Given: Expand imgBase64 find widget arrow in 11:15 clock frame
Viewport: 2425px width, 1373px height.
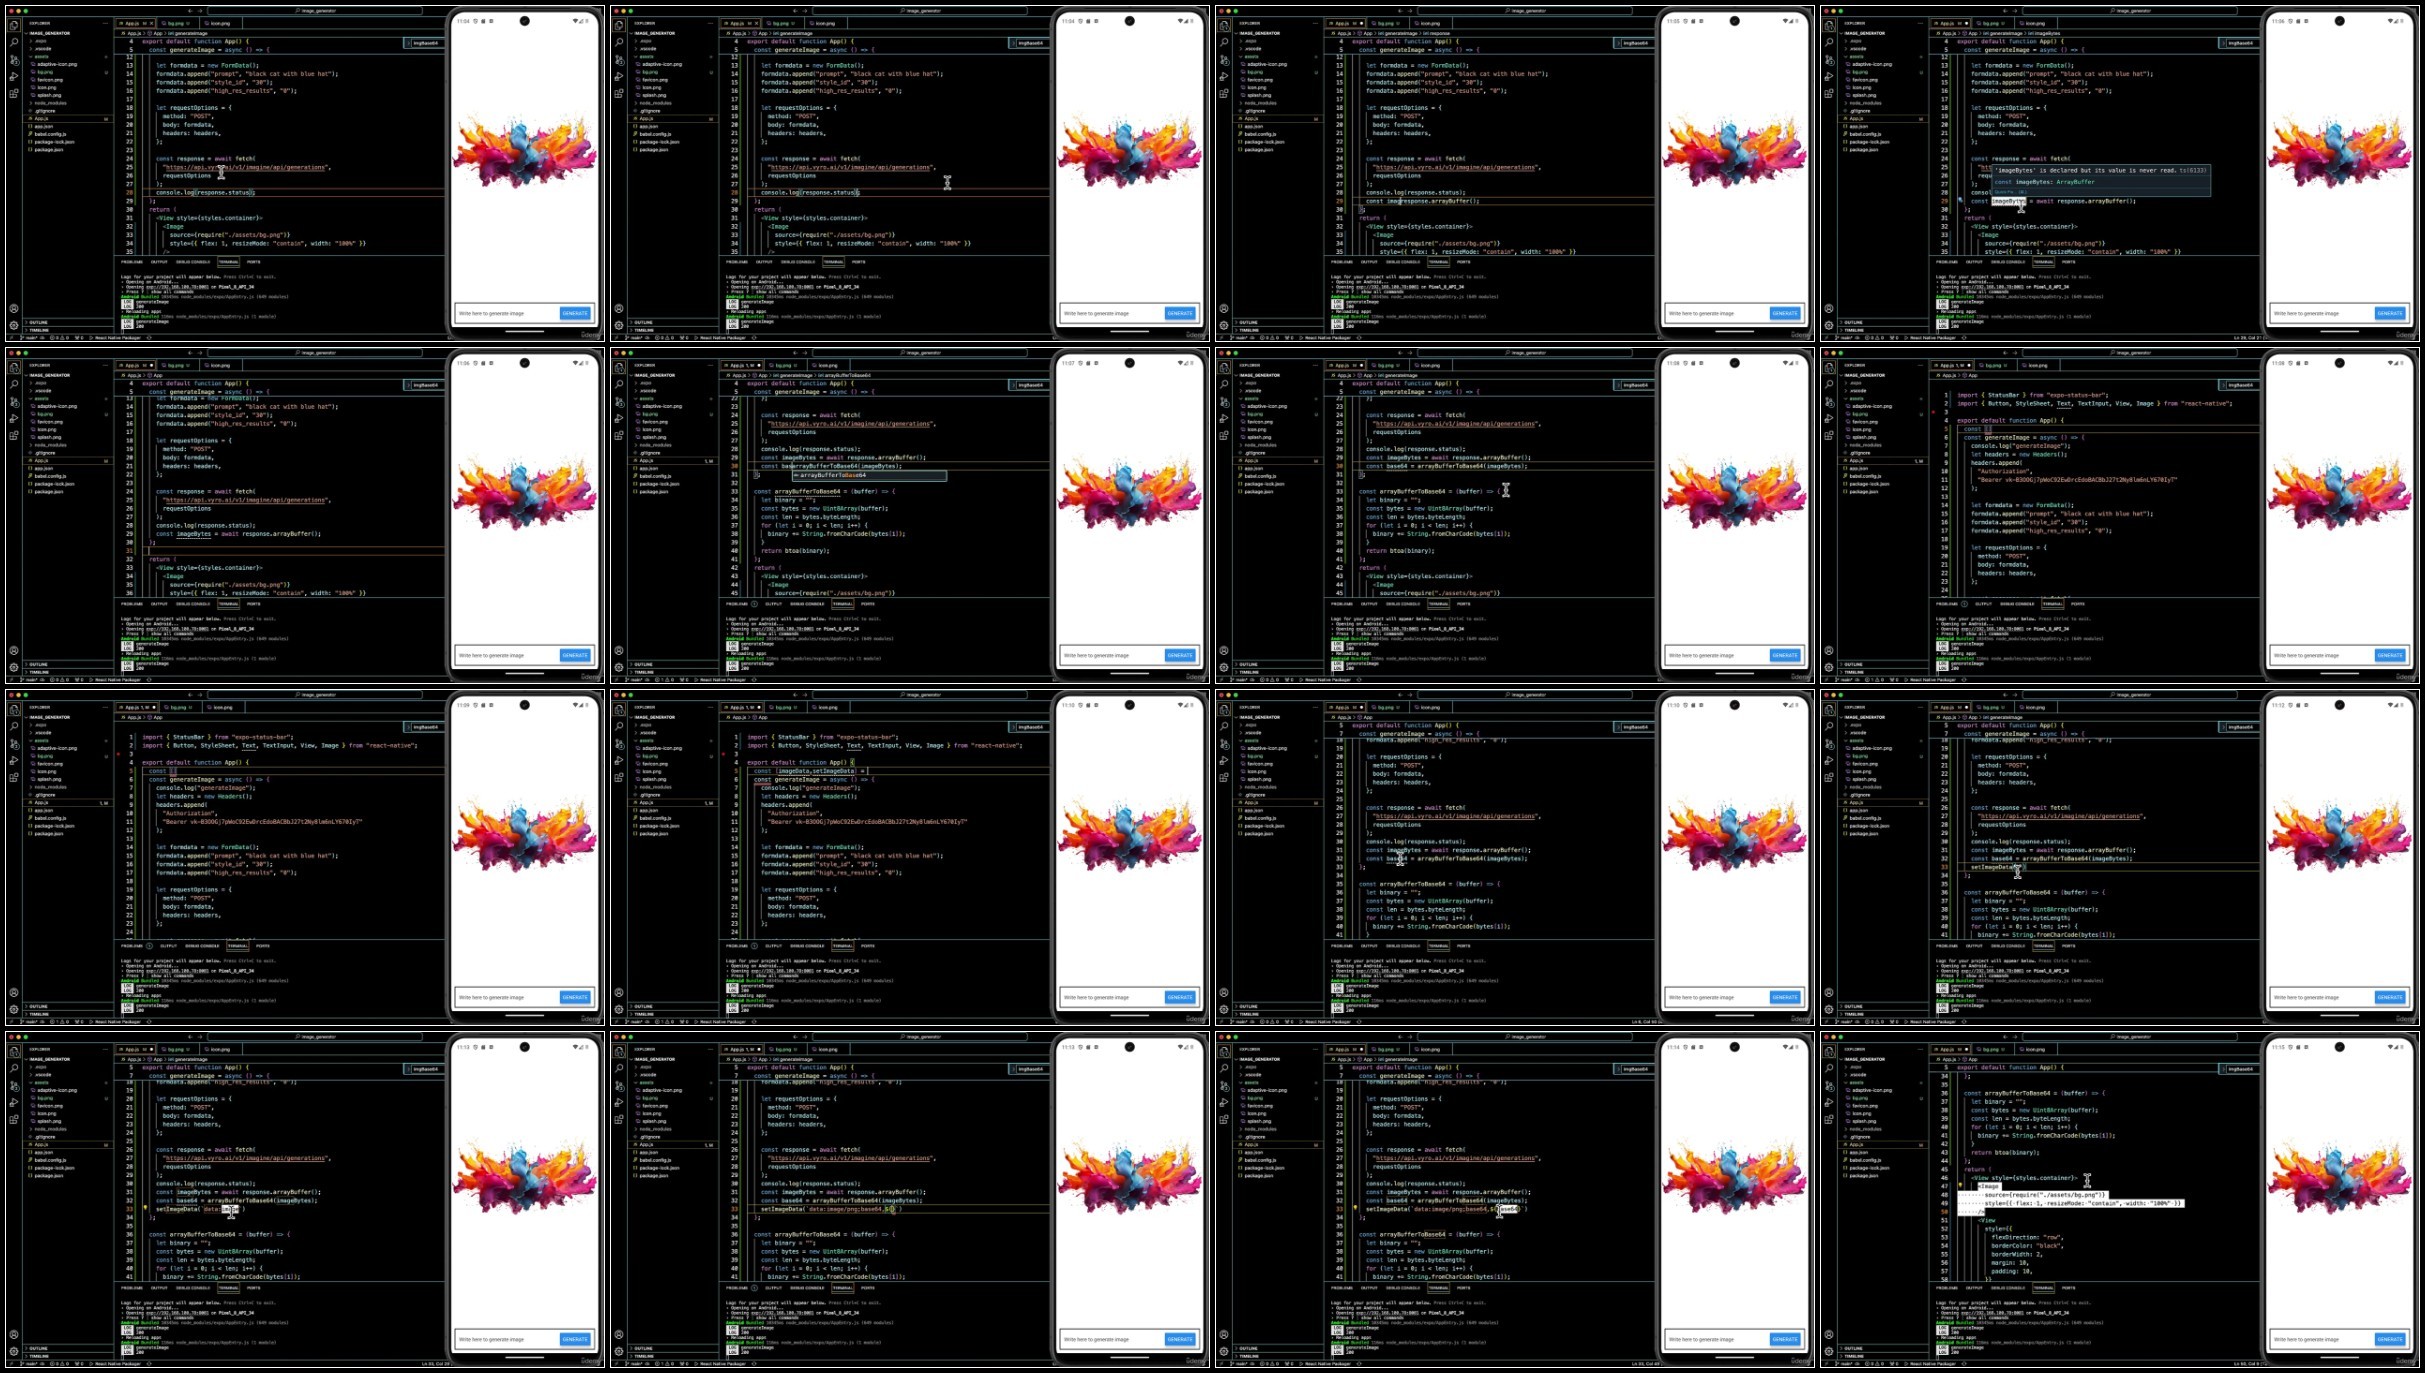Looking at the screenshot, I should point(2223,1069).
